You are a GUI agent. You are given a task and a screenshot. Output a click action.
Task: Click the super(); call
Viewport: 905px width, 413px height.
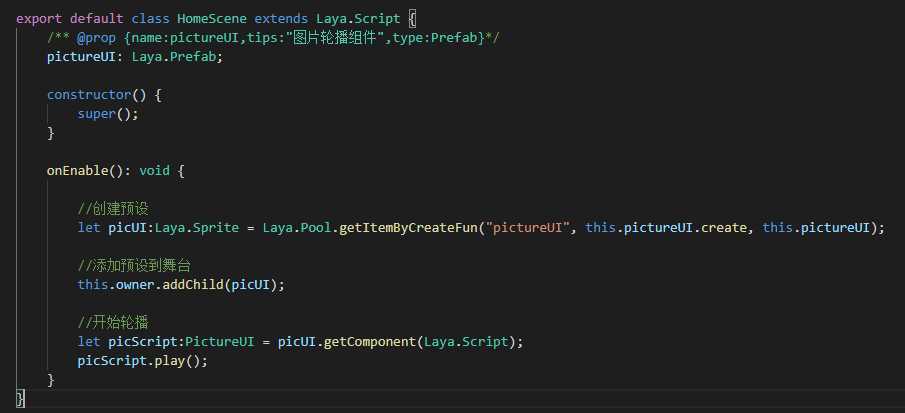(x=109, y=114)
